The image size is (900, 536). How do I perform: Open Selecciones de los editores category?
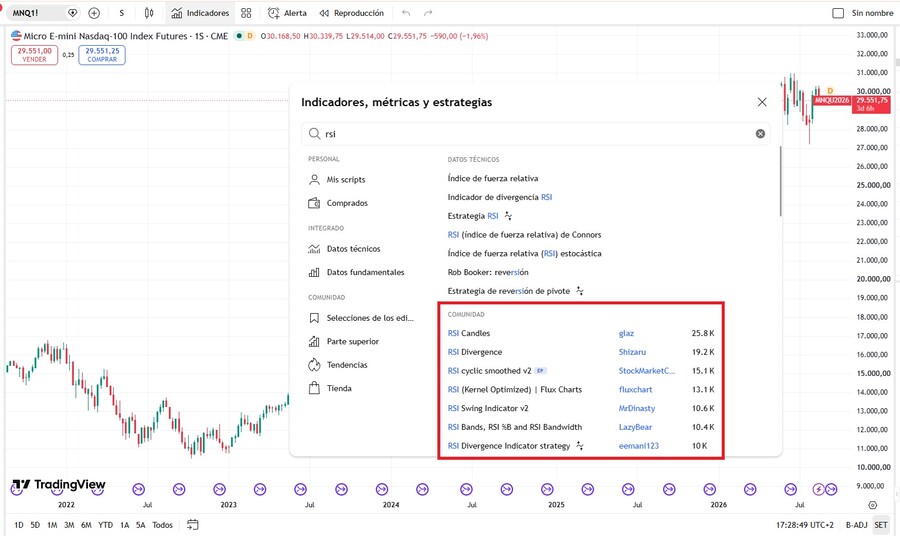[370, 318]
